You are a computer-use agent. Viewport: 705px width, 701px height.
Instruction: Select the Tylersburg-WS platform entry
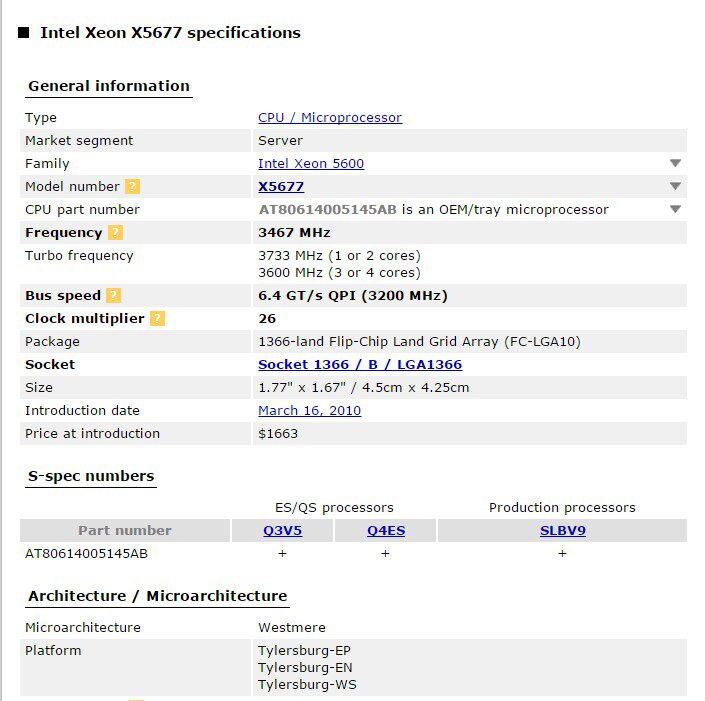(308, 684)
